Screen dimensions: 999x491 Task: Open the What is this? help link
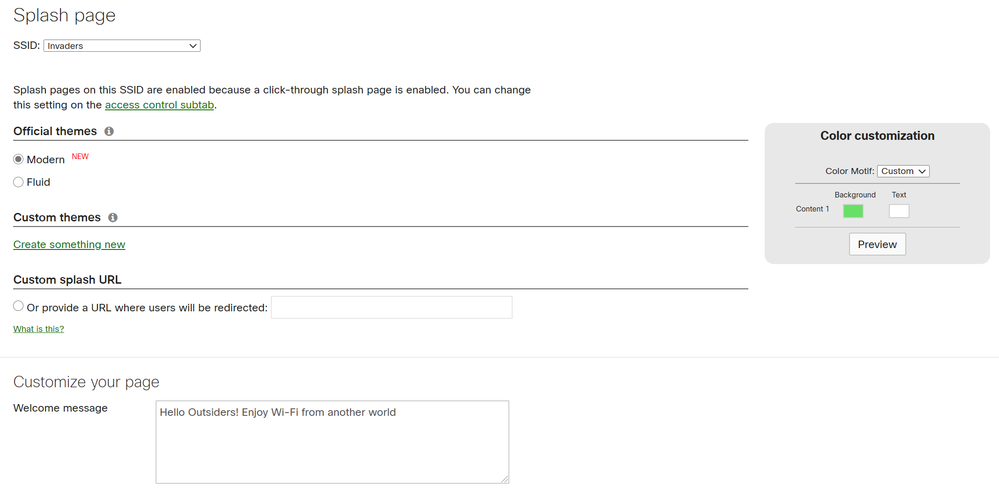point(39,329)
